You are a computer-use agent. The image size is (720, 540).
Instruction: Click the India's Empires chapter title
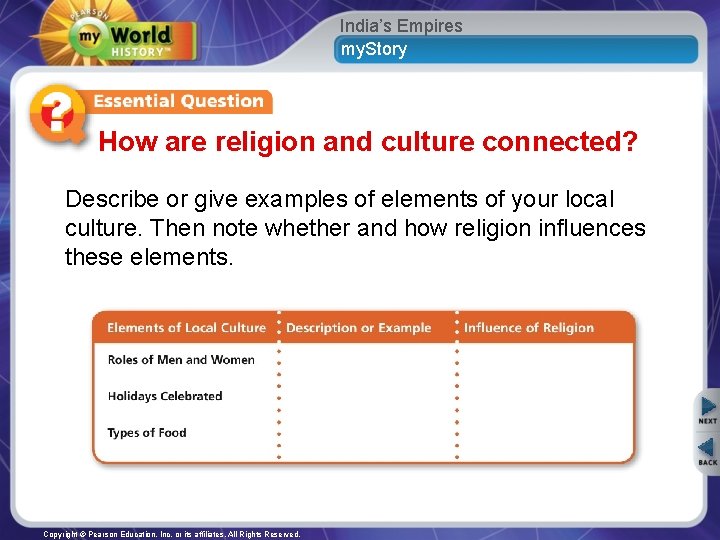401,26
